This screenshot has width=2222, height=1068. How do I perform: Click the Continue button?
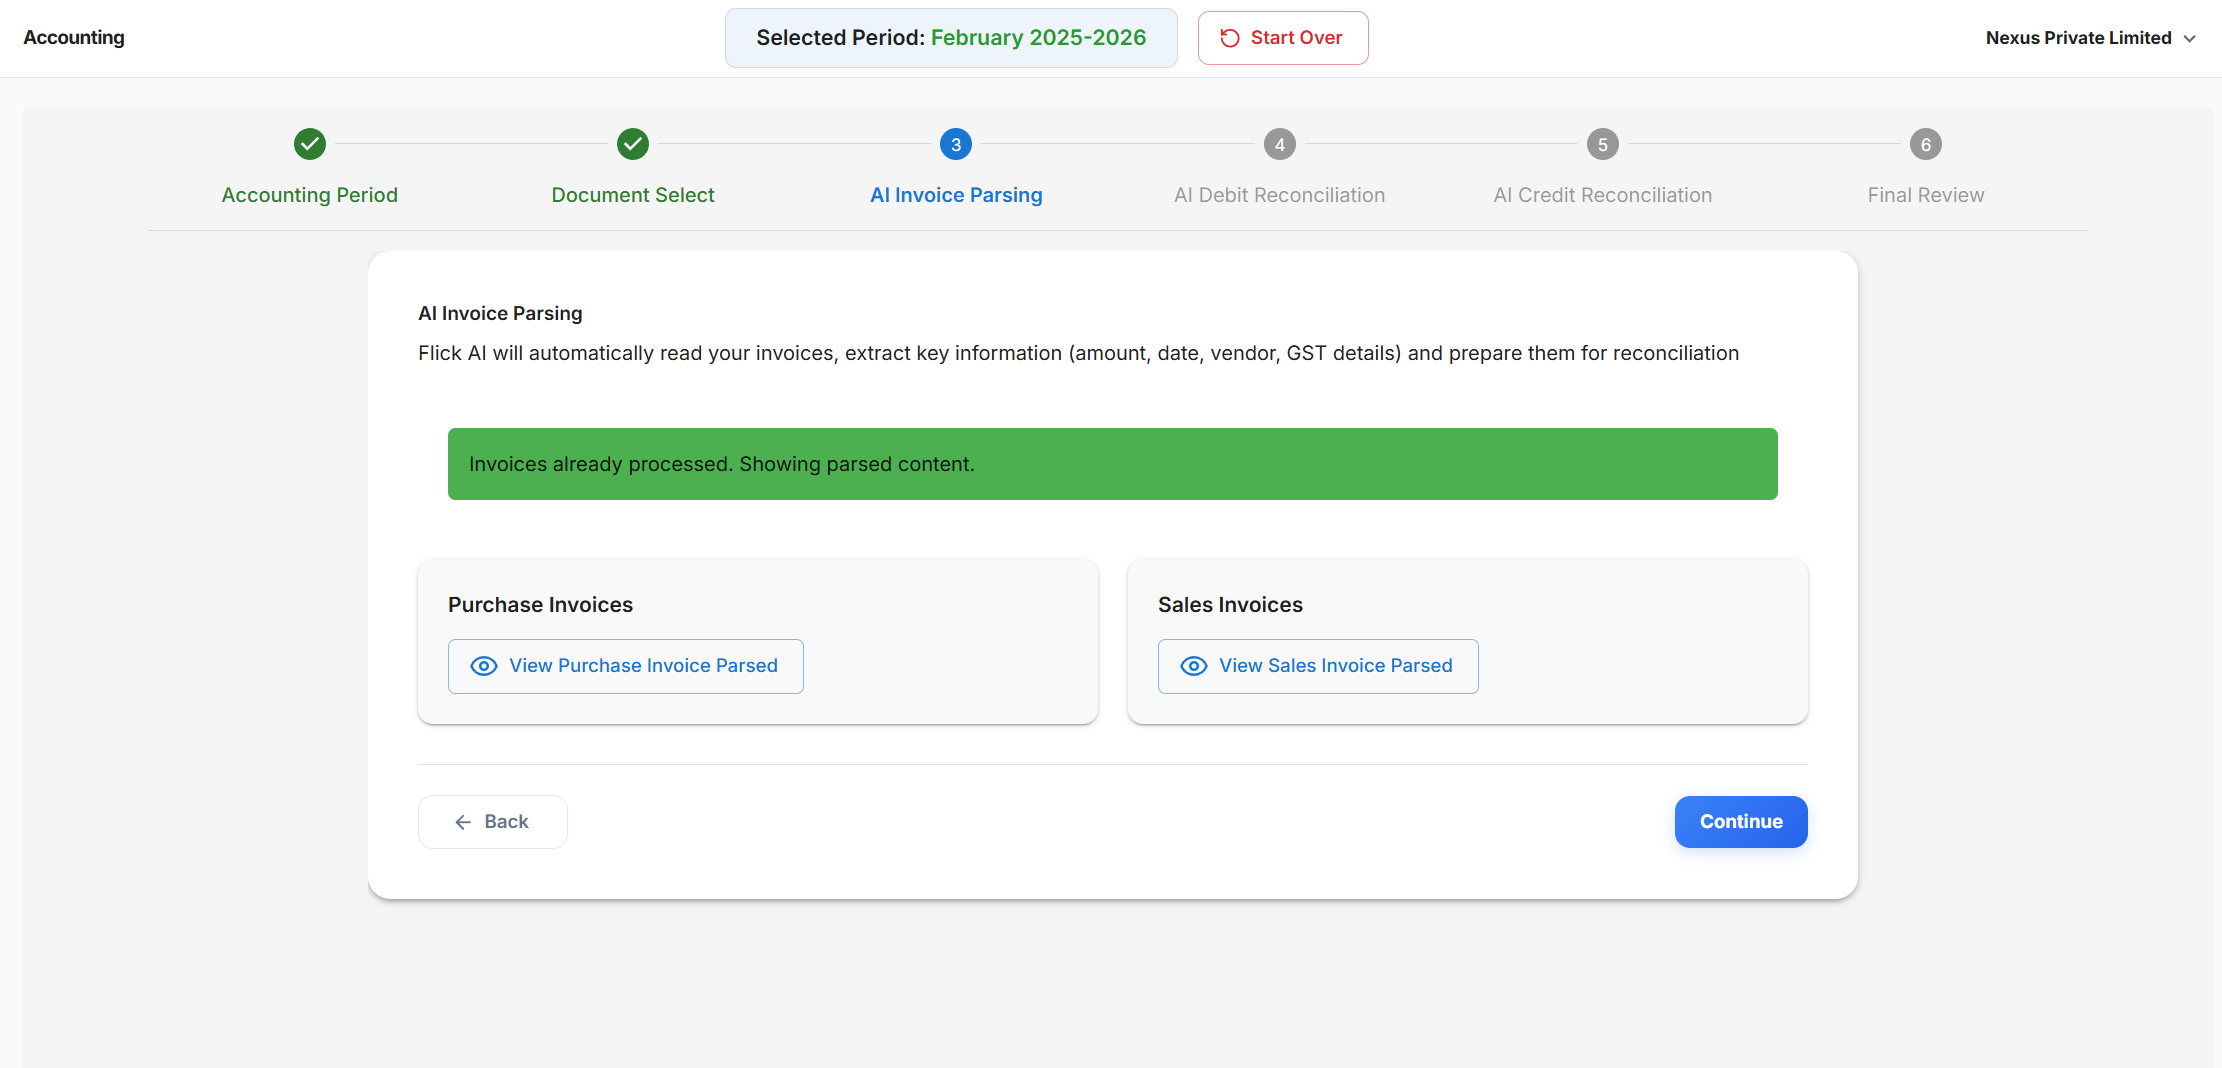pyautogui.click(x=1741, y=822)
